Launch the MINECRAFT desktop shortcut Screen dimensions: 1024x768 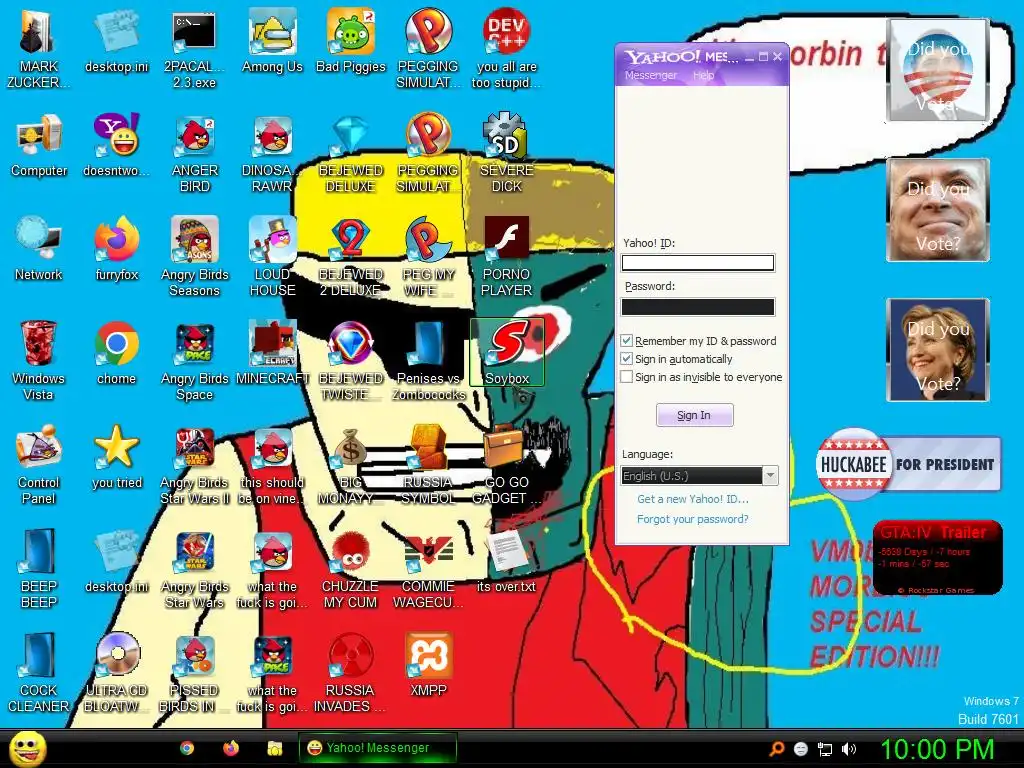tap(272, 353)
